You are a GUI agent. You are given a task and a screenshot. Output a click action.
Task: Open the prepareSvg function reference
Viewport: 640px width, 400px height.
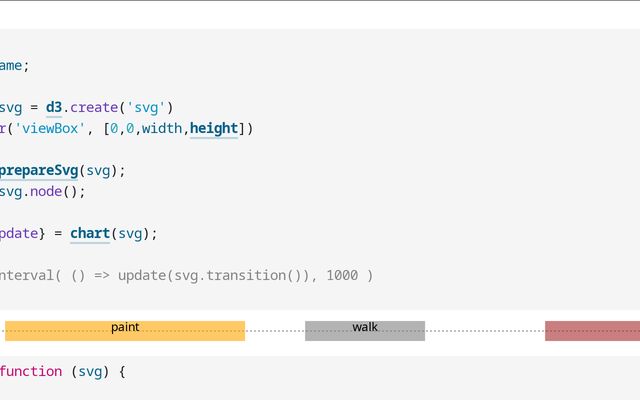point(38,170)
